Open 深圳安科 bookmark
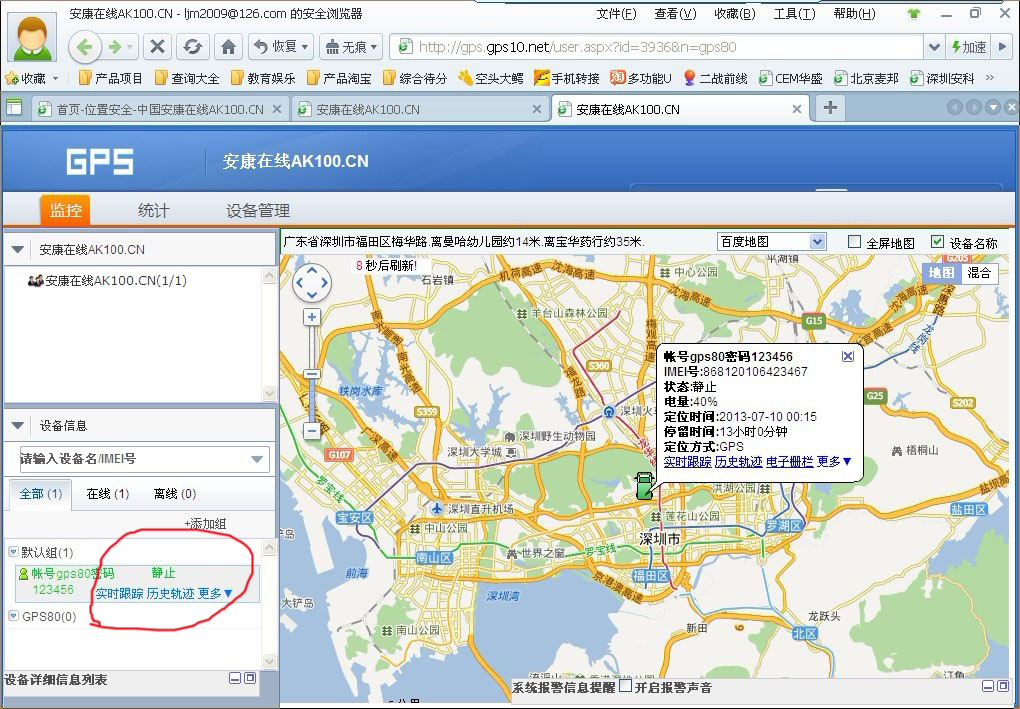Image resolution: width=1020 pixels, height=709 pixels. coord(943,79)
